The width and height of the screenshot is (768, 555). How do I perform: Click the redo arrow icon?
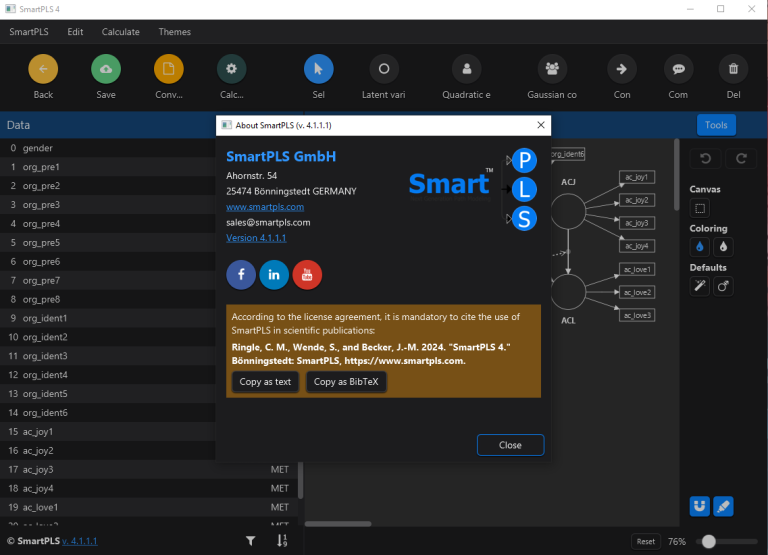[x=741, y=159]
